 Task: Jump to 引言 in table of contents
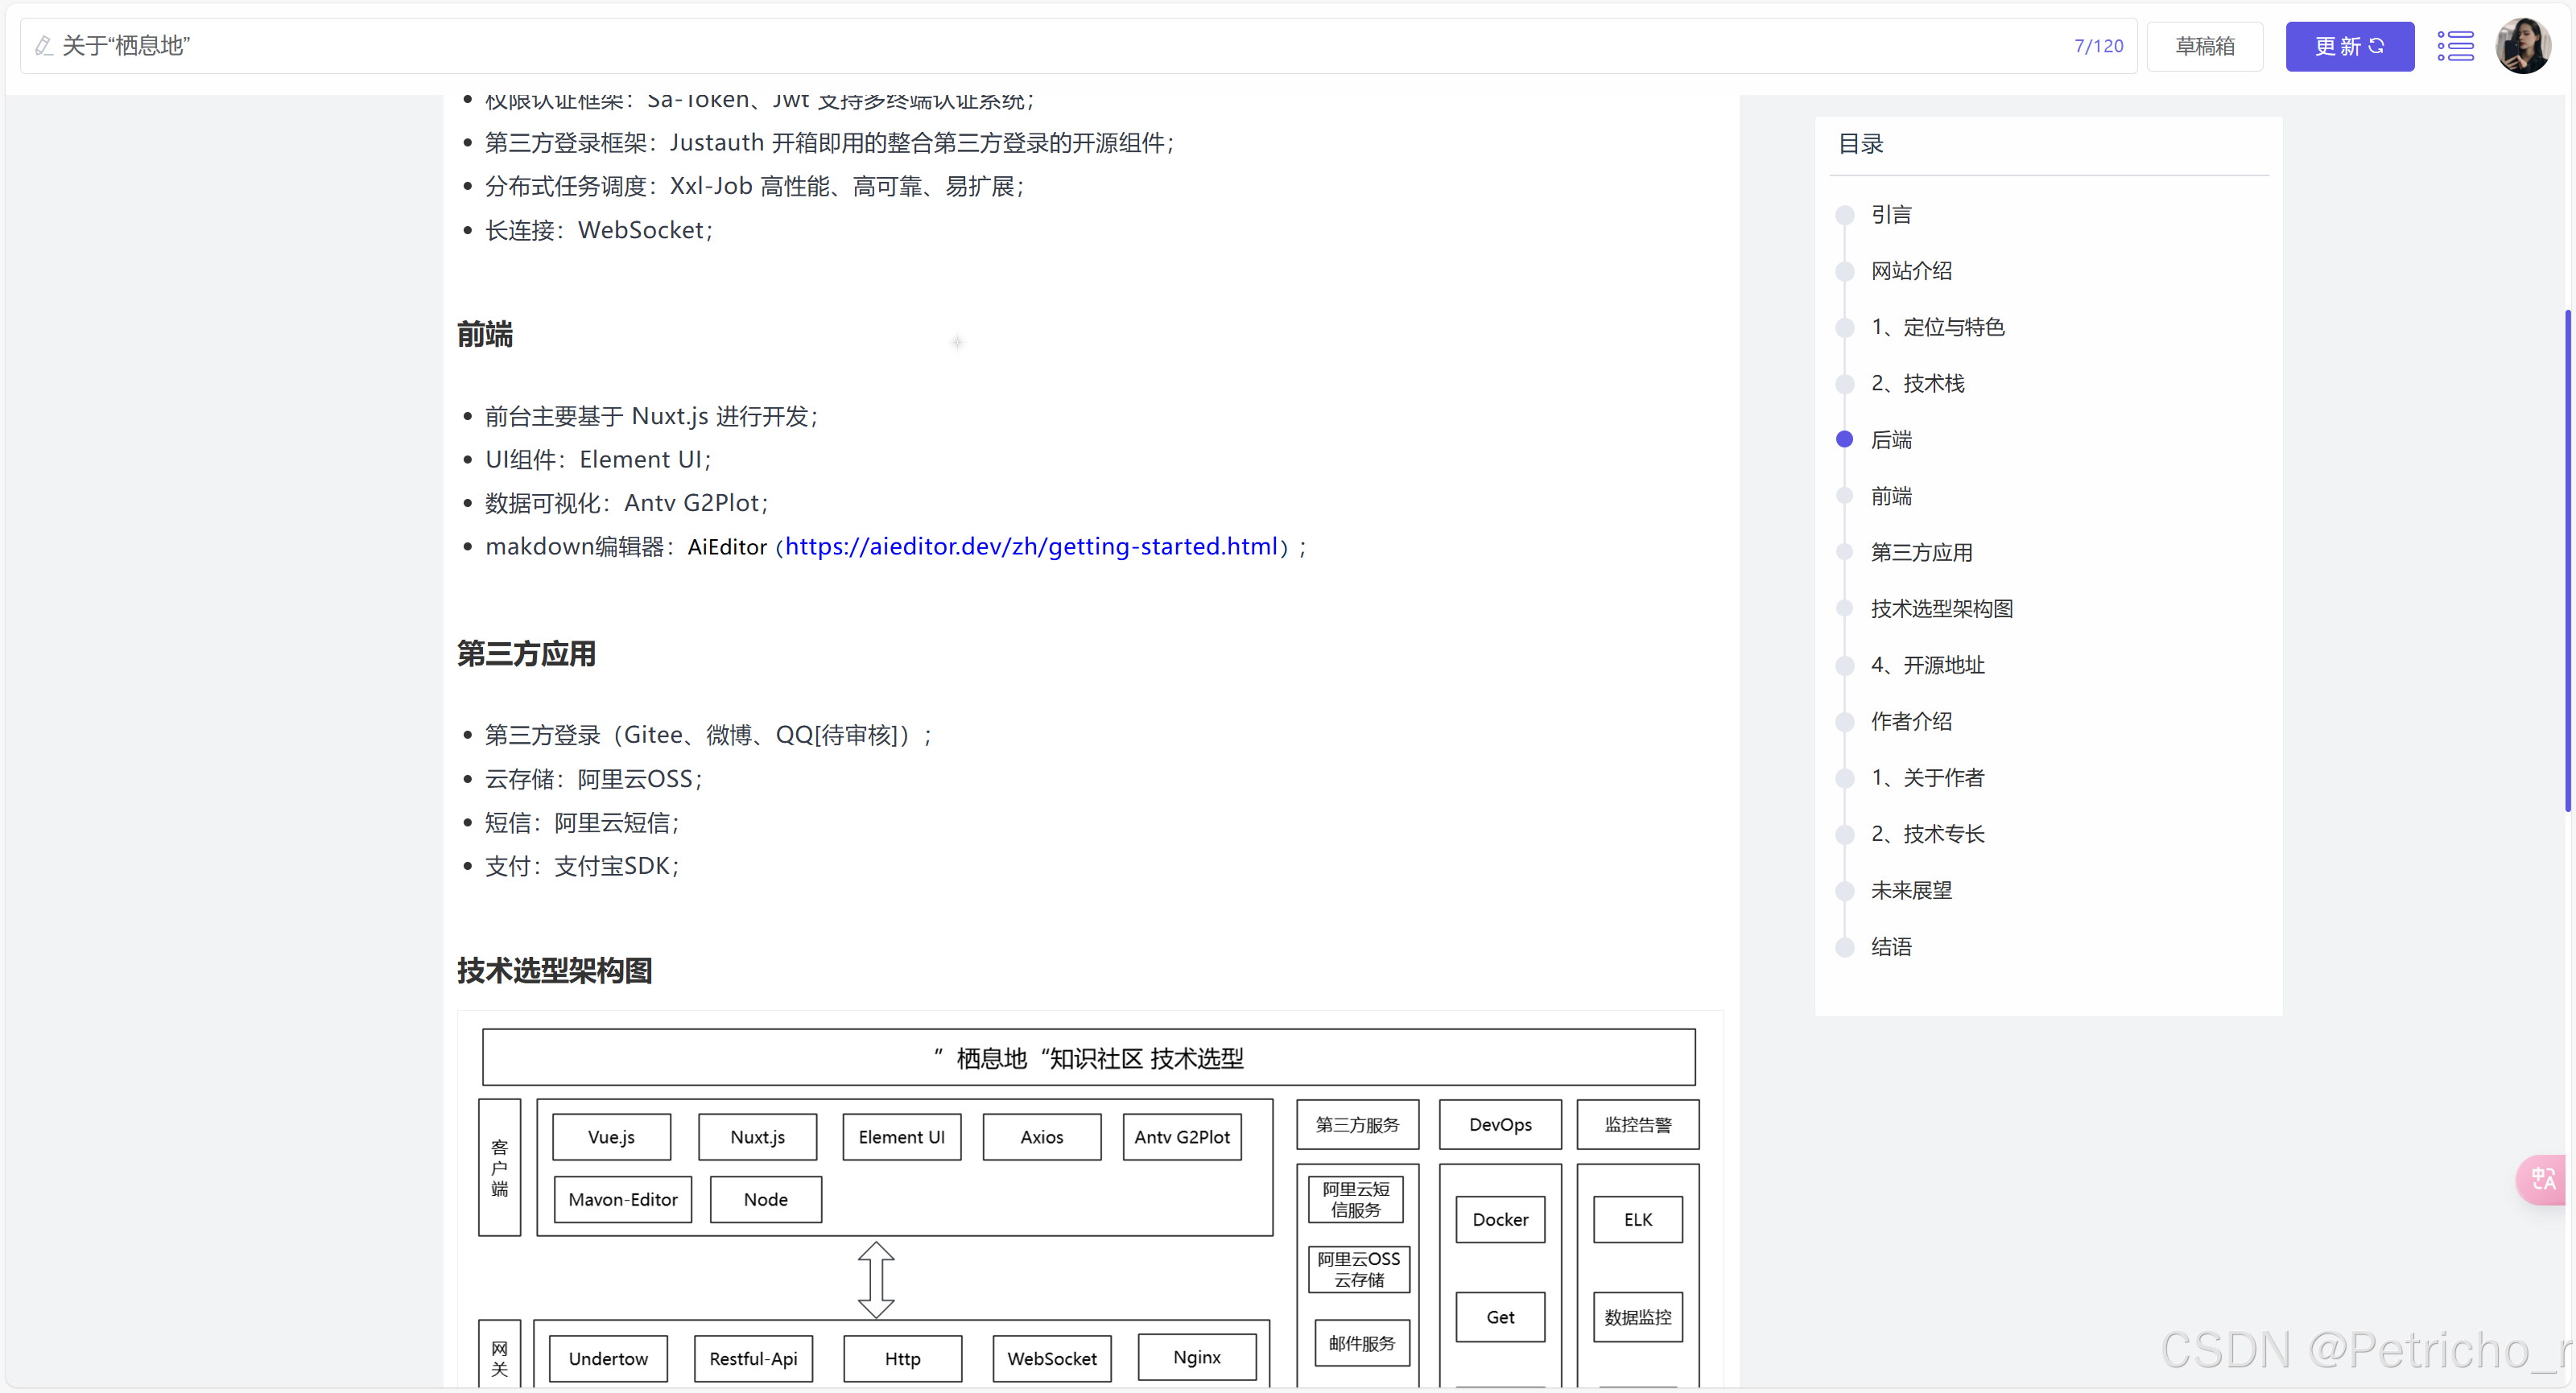click(1890, 215)
